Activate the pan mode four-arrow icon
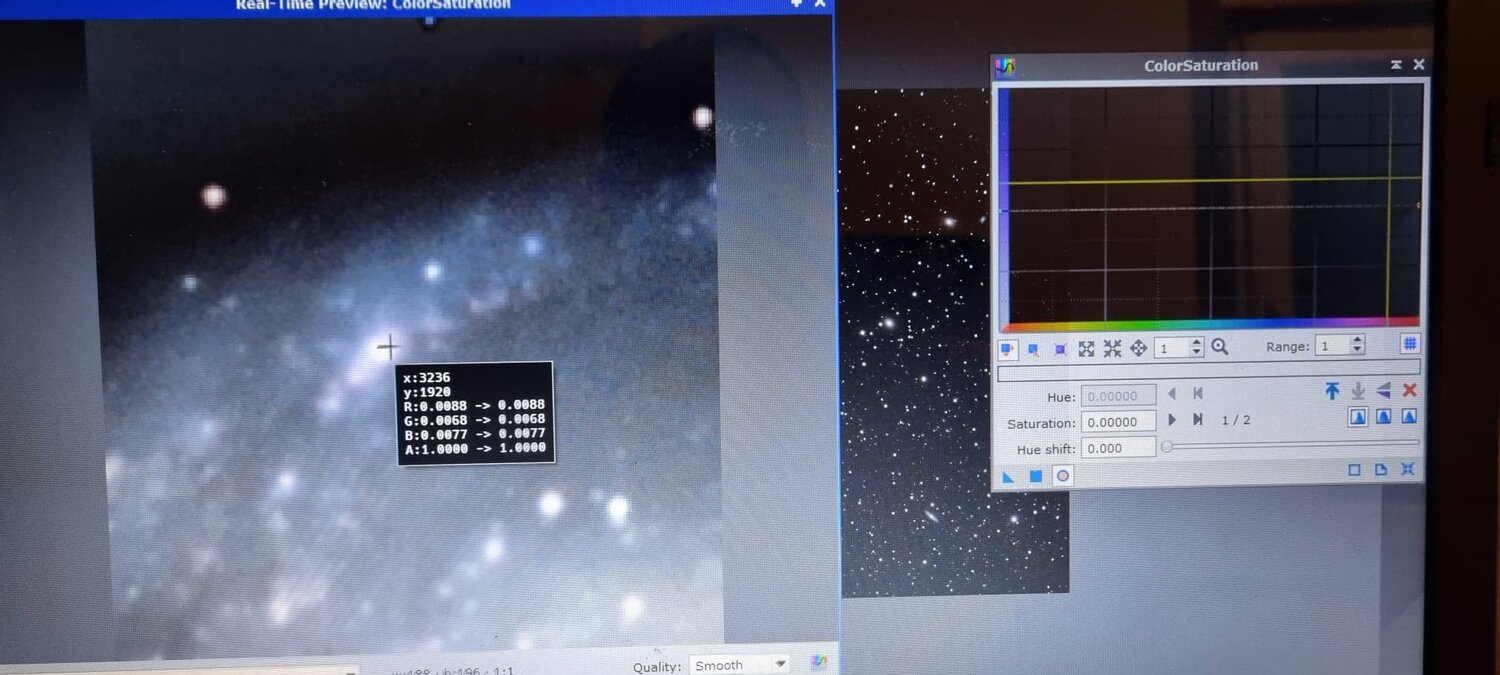Viewport: 1500px width, 675px height. point(1138,348)
